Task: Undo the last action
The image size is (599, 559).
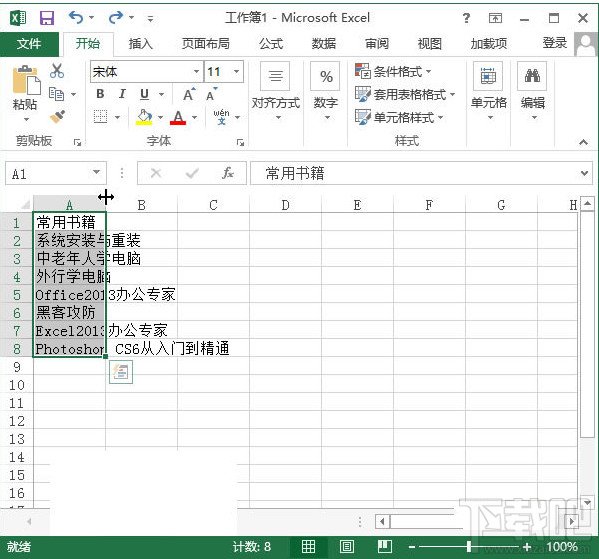Action: point(76,17)
